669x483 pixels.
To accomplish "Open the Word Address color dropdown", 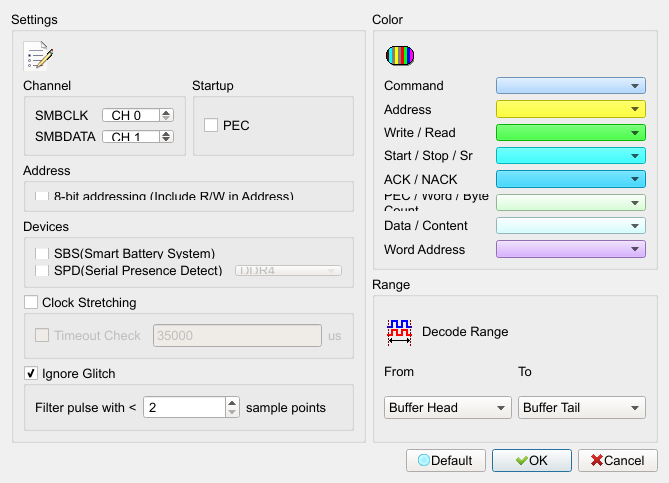I will tap(570, 249).
